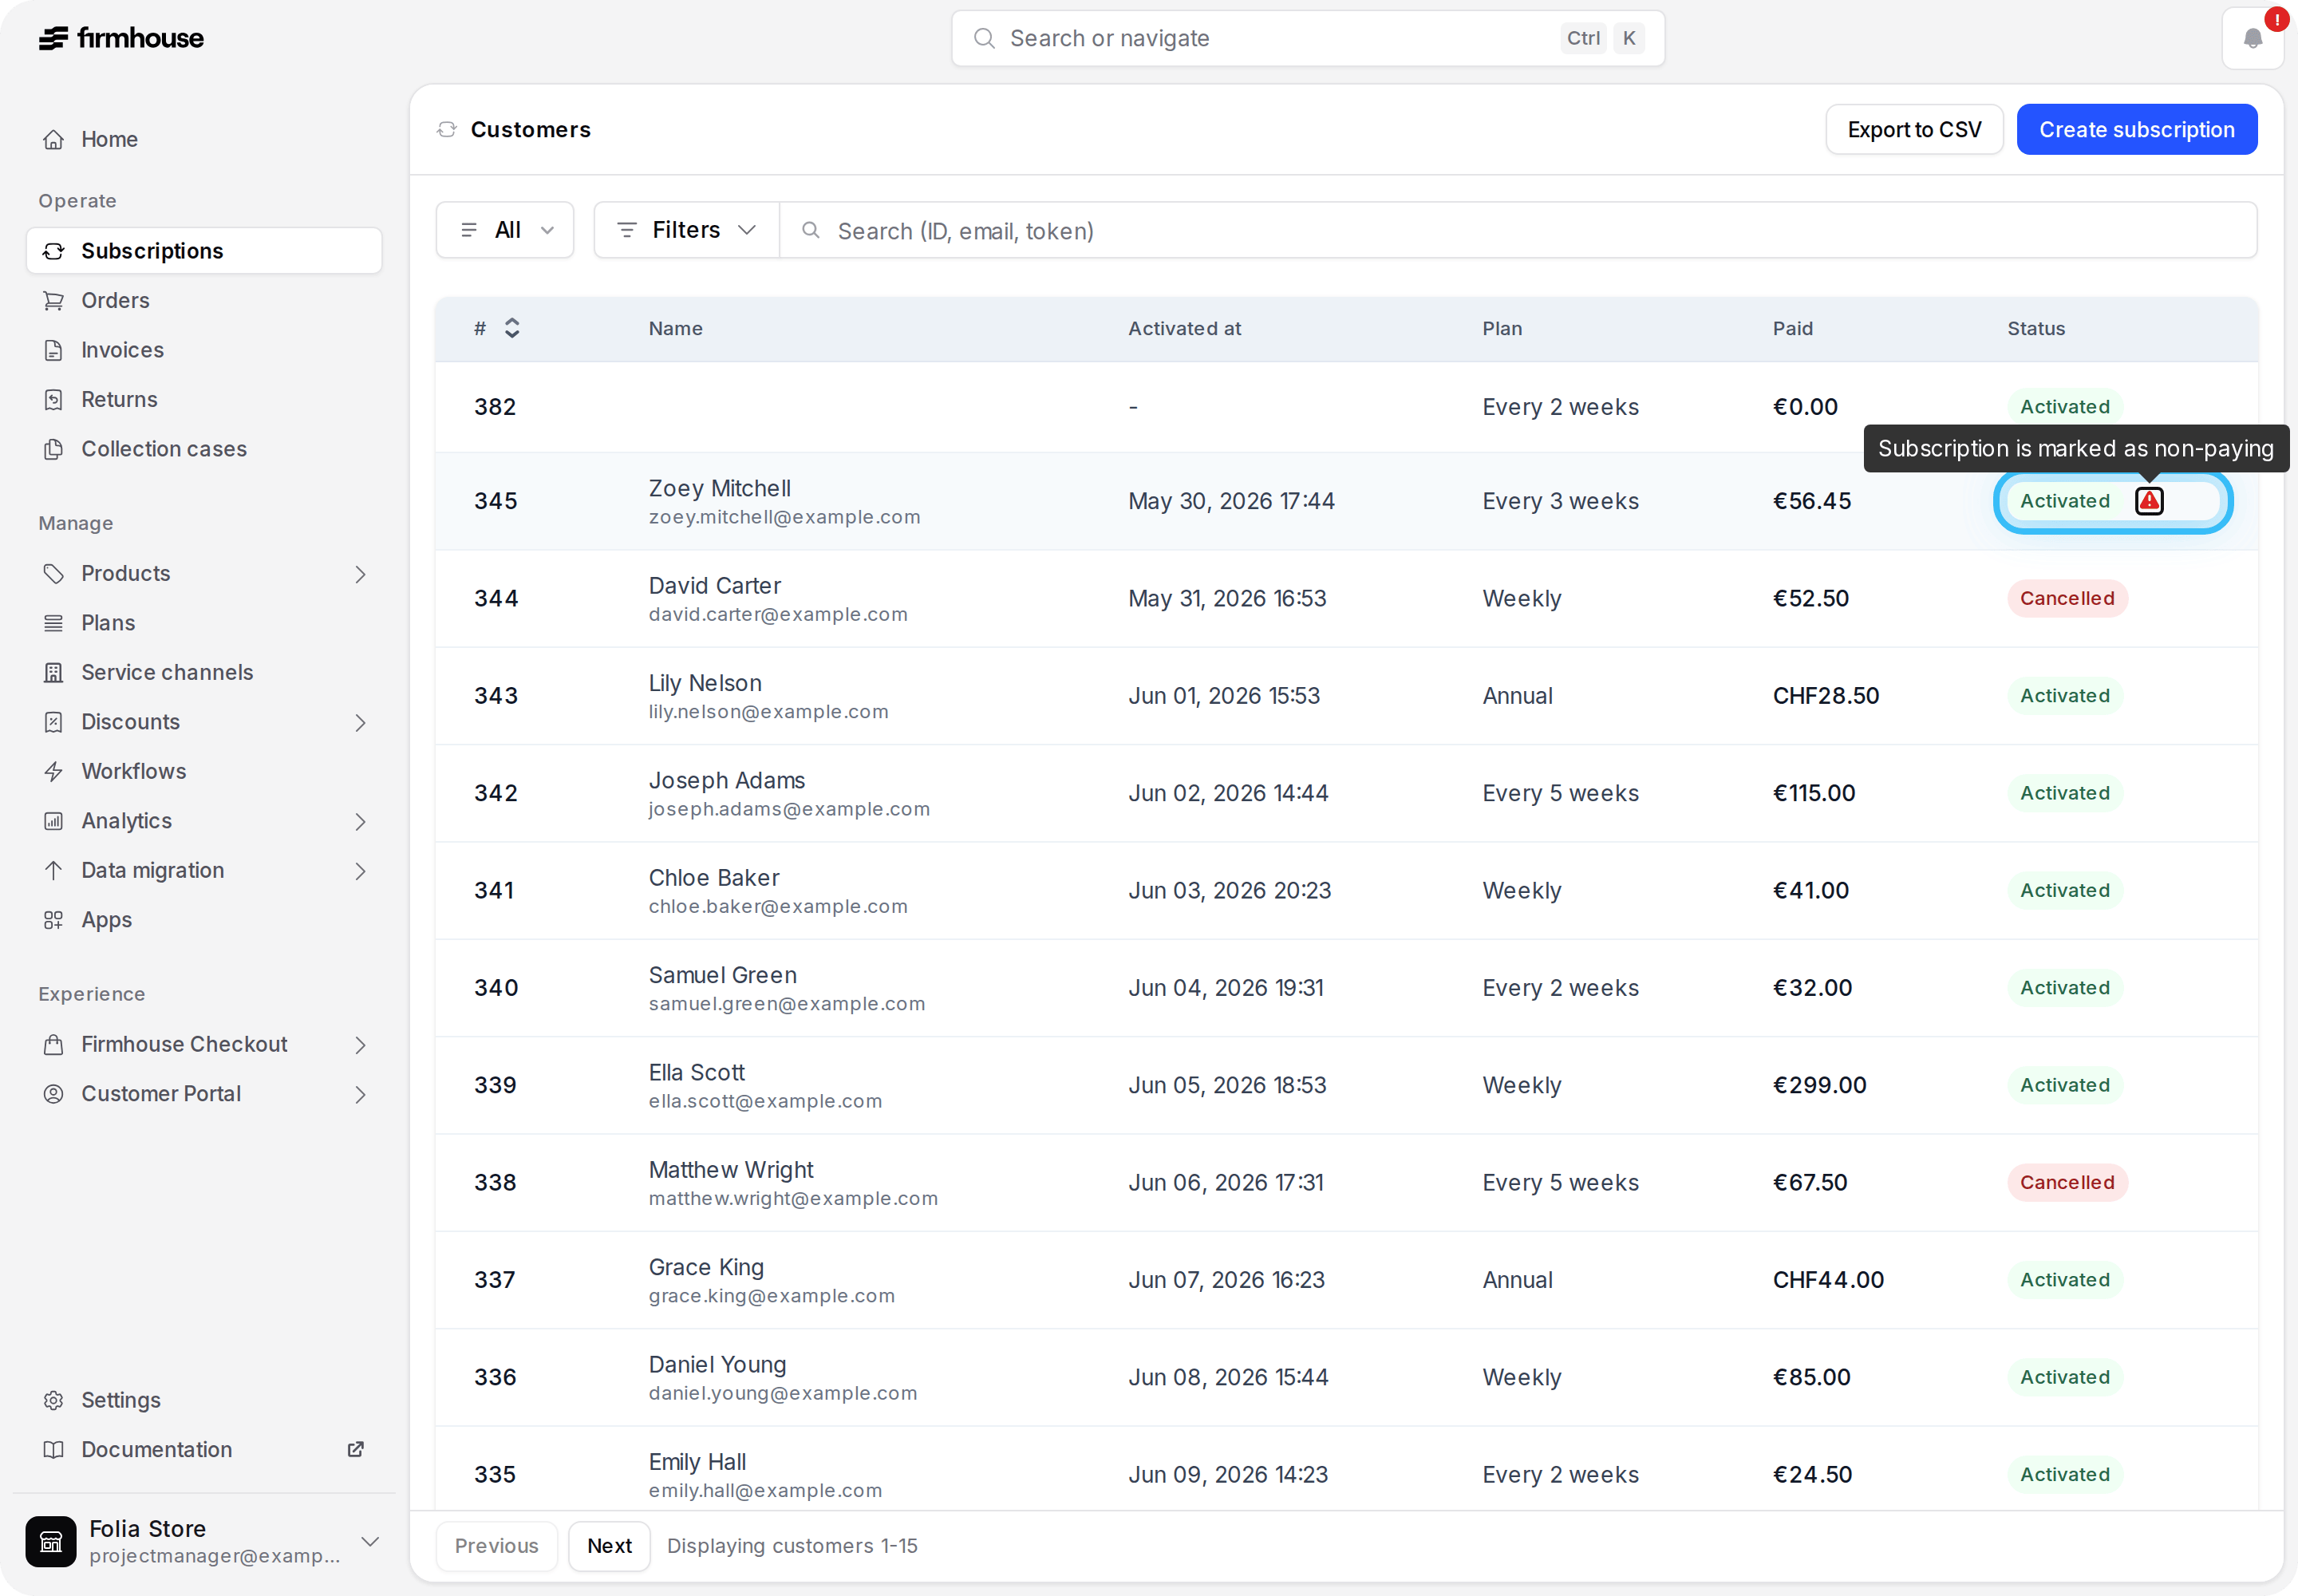This screenshot has width=2298, height=1596.
Task: Click the external link icon beside Documentation
Action: pos(355,1449)
